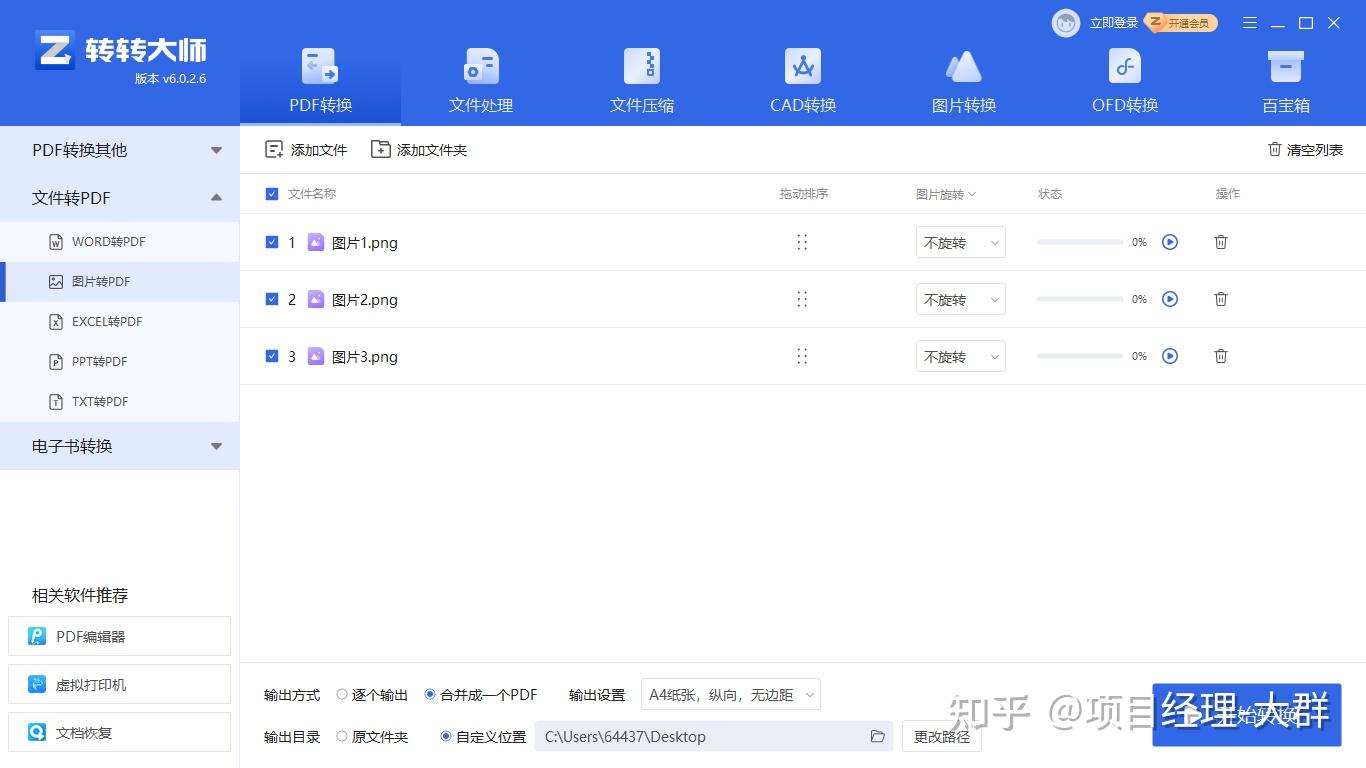Image resolution: width=1366 pixels, height=768 pixels.
Task: Click the 图片1.png file name
Action: pos(365,243)
